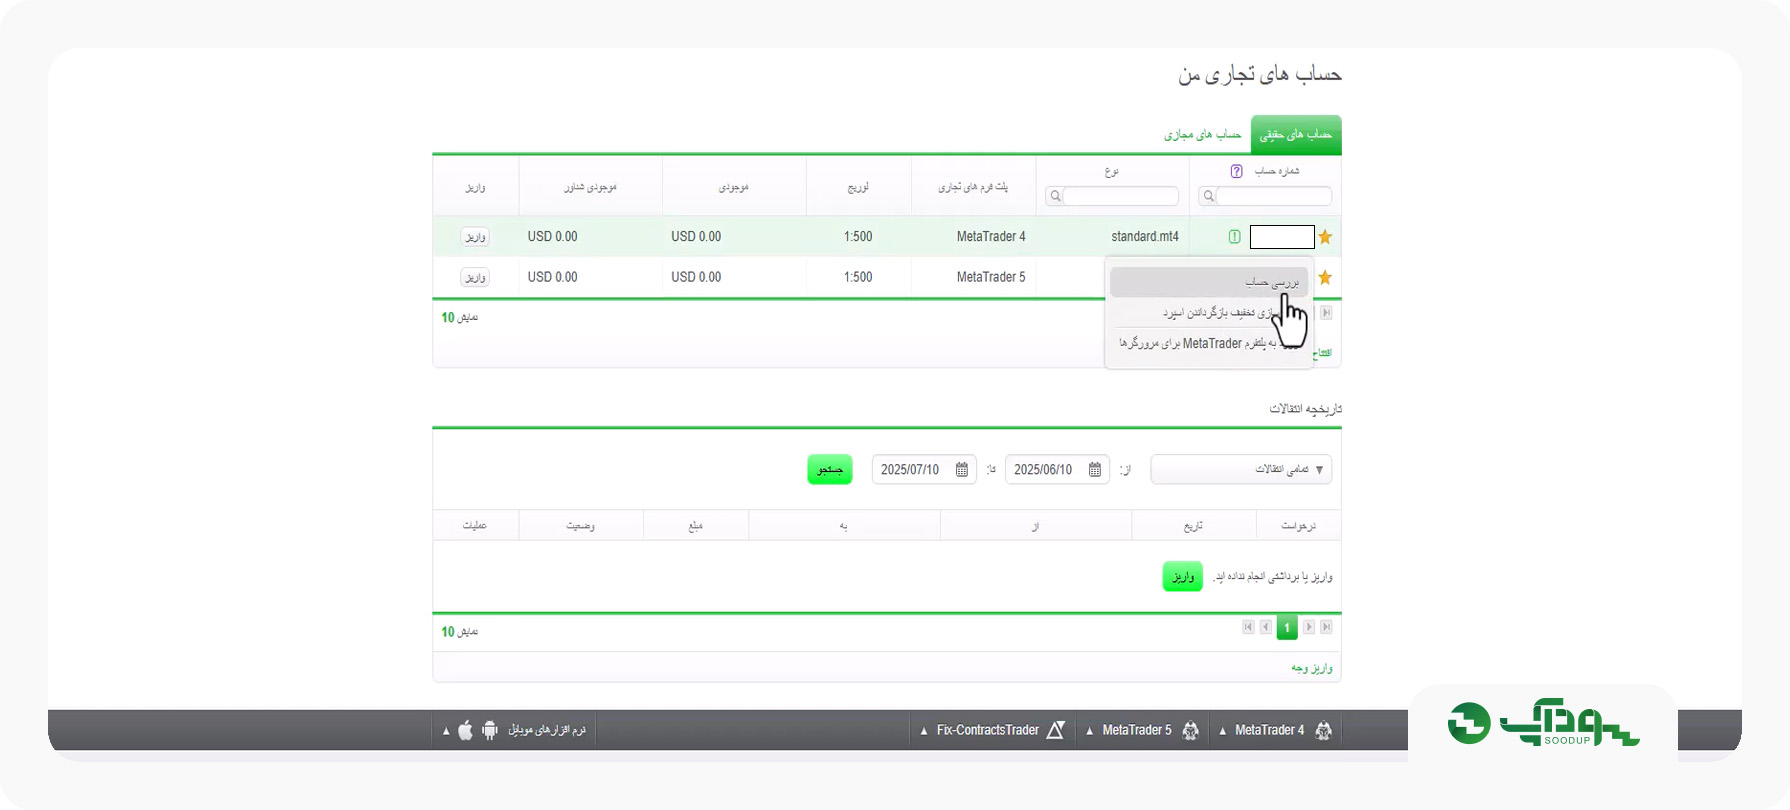Open the calendar icon for the 2025/06/10 date

[1095, 470]
